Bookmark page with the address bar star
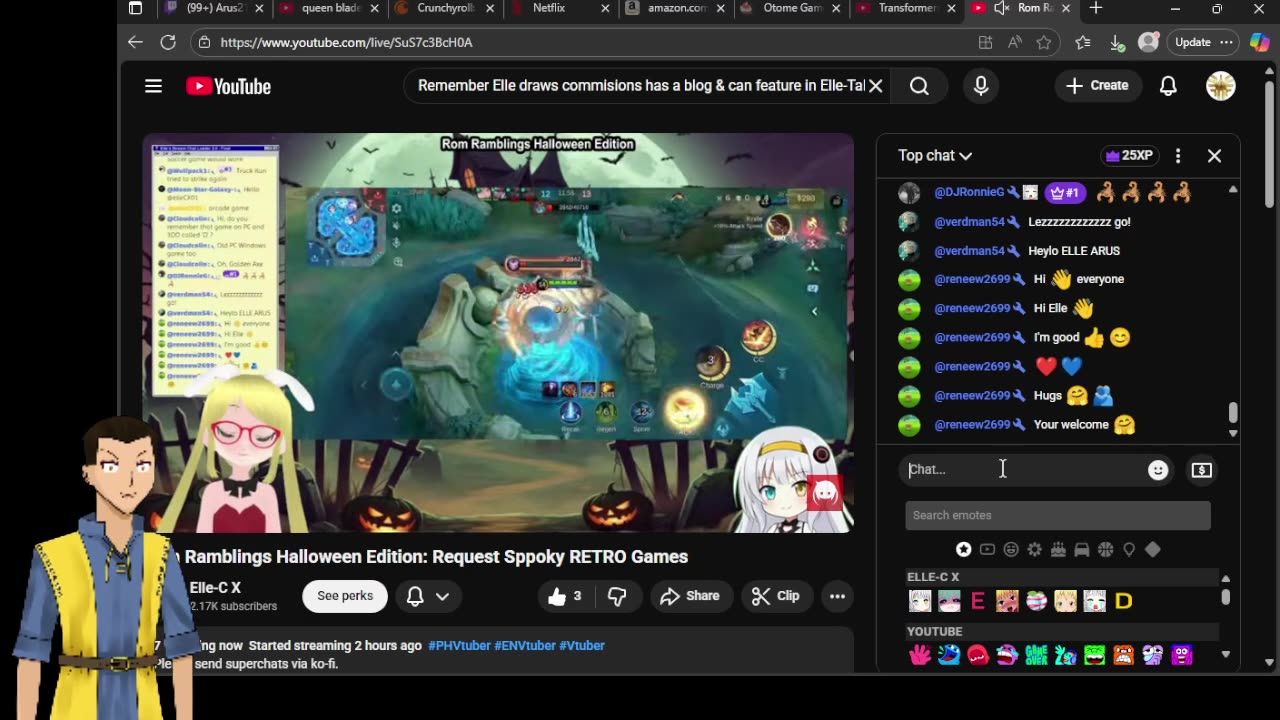The height and width of the screenshot is (720, 1280). [1044, 42]
